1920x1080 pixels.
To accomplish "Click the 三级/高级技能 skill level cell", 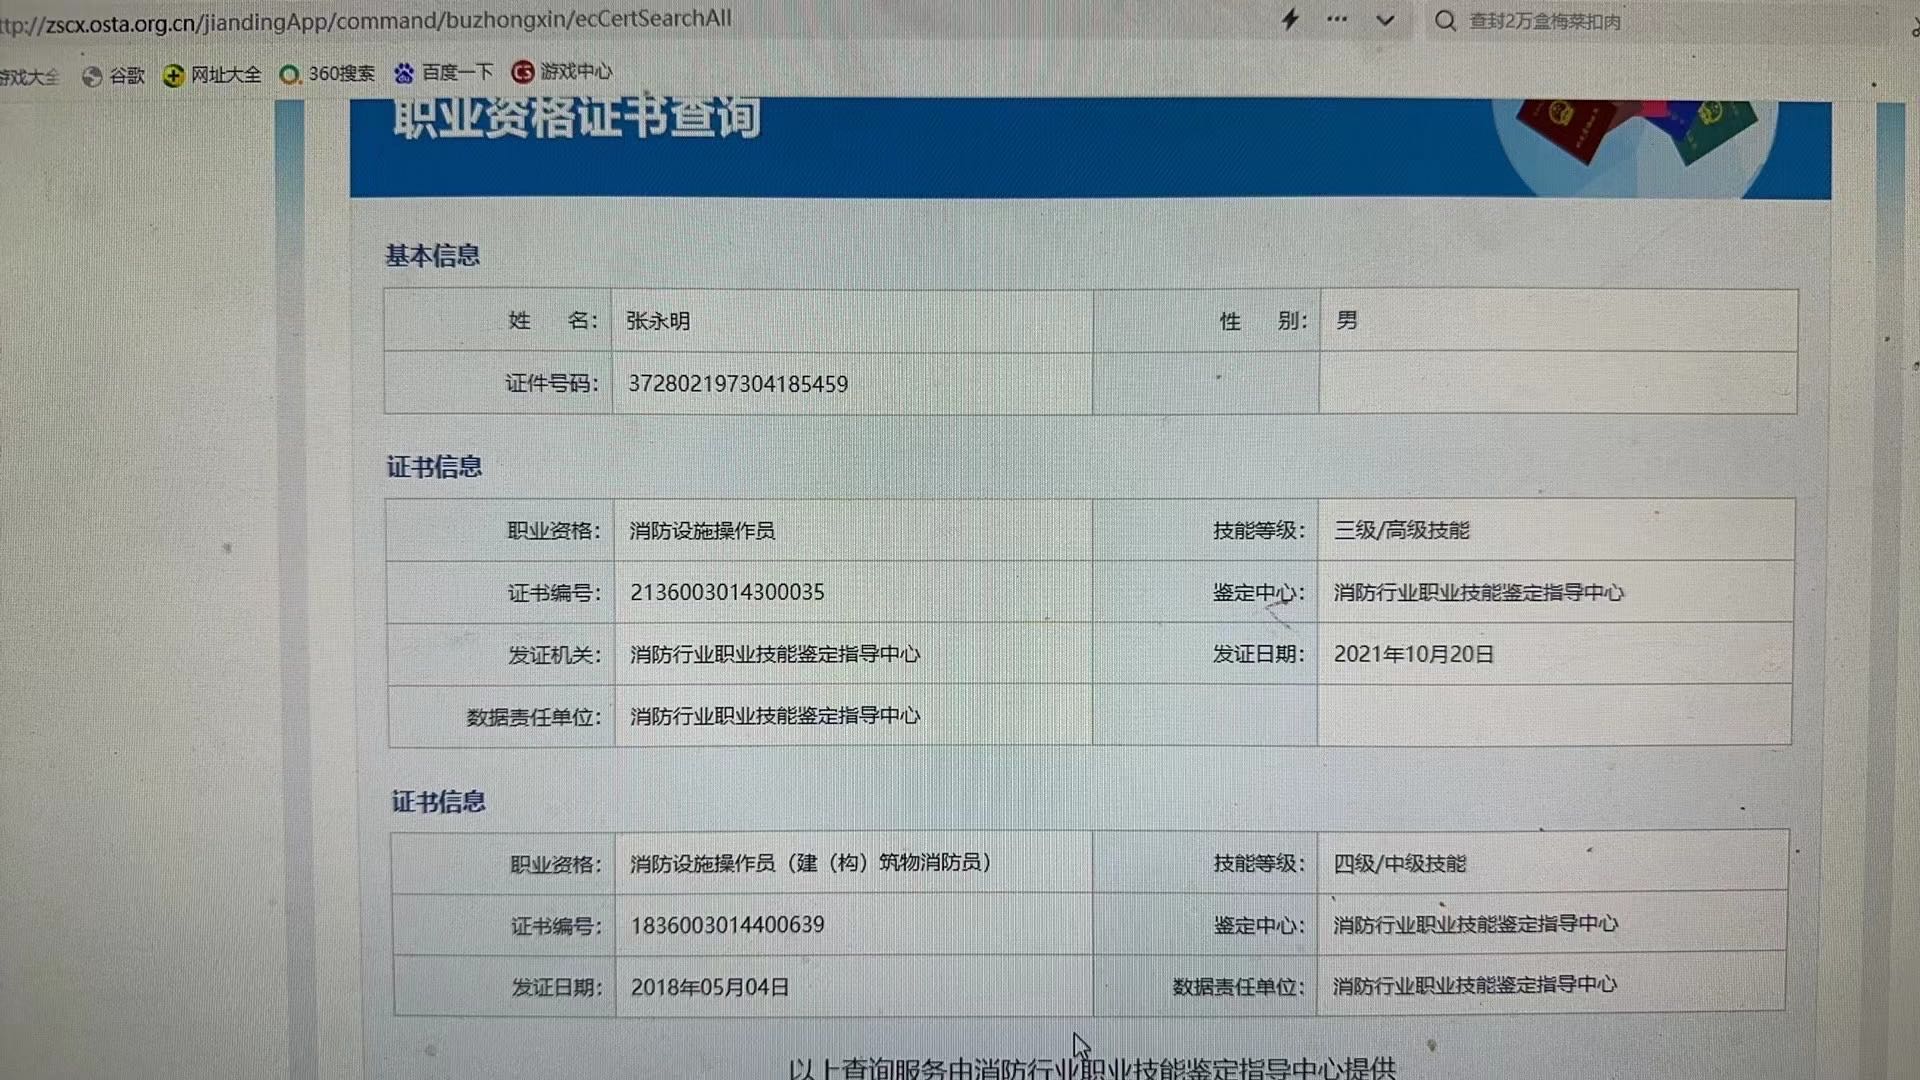I will [1401, 530].
